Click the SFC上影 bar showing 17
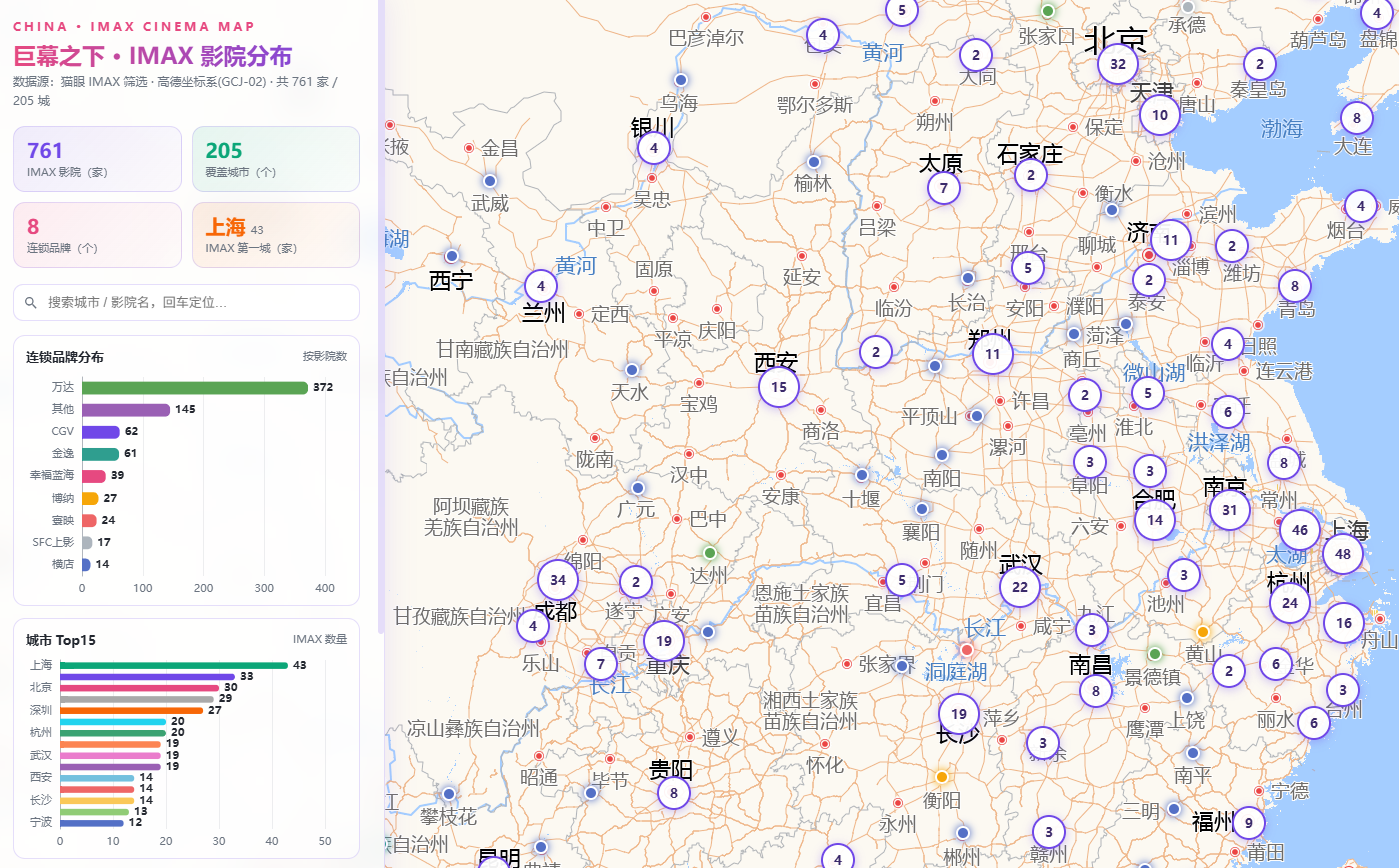 coord(87,542)
